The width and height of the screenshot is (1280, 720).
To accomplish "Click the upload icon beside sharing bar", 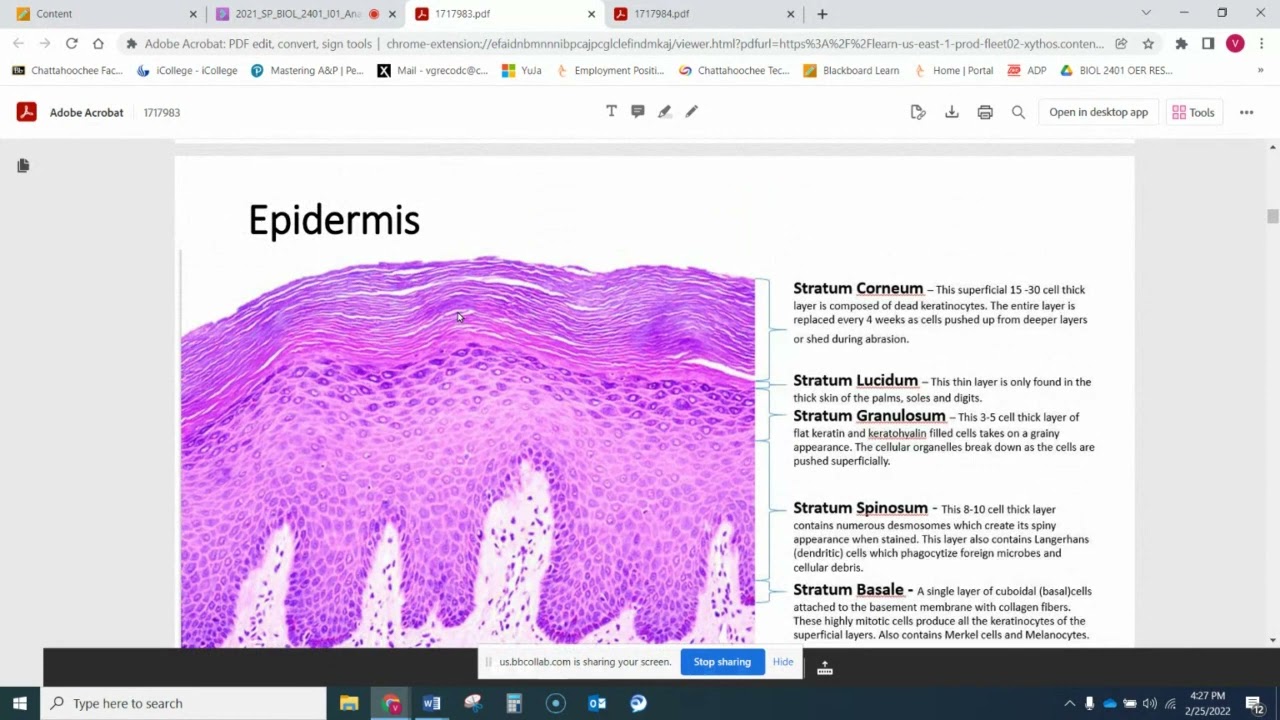I will [x=825, y=667].
